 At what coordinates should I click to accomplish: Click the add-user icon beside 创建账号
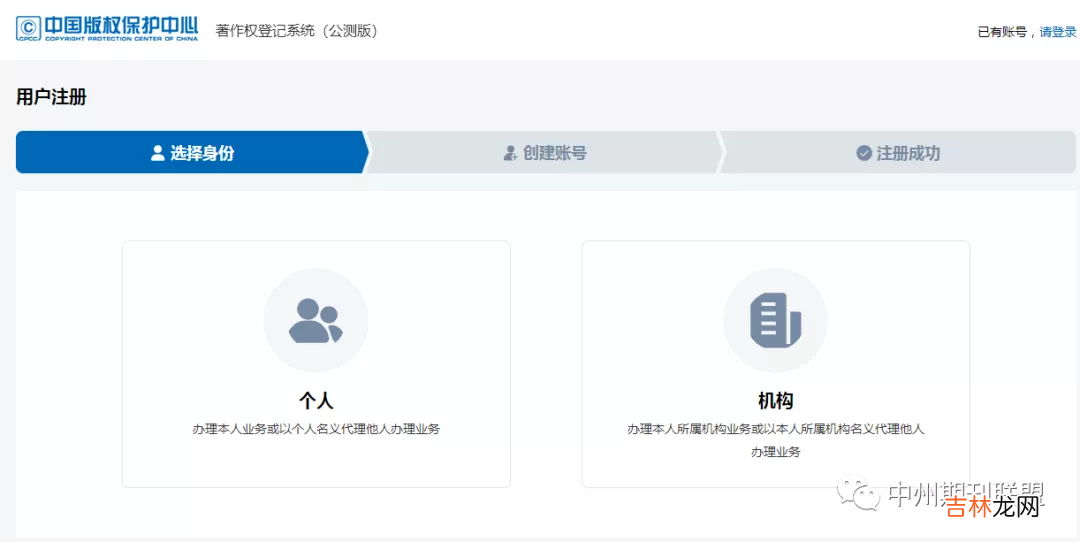click(x=510, y=153)
